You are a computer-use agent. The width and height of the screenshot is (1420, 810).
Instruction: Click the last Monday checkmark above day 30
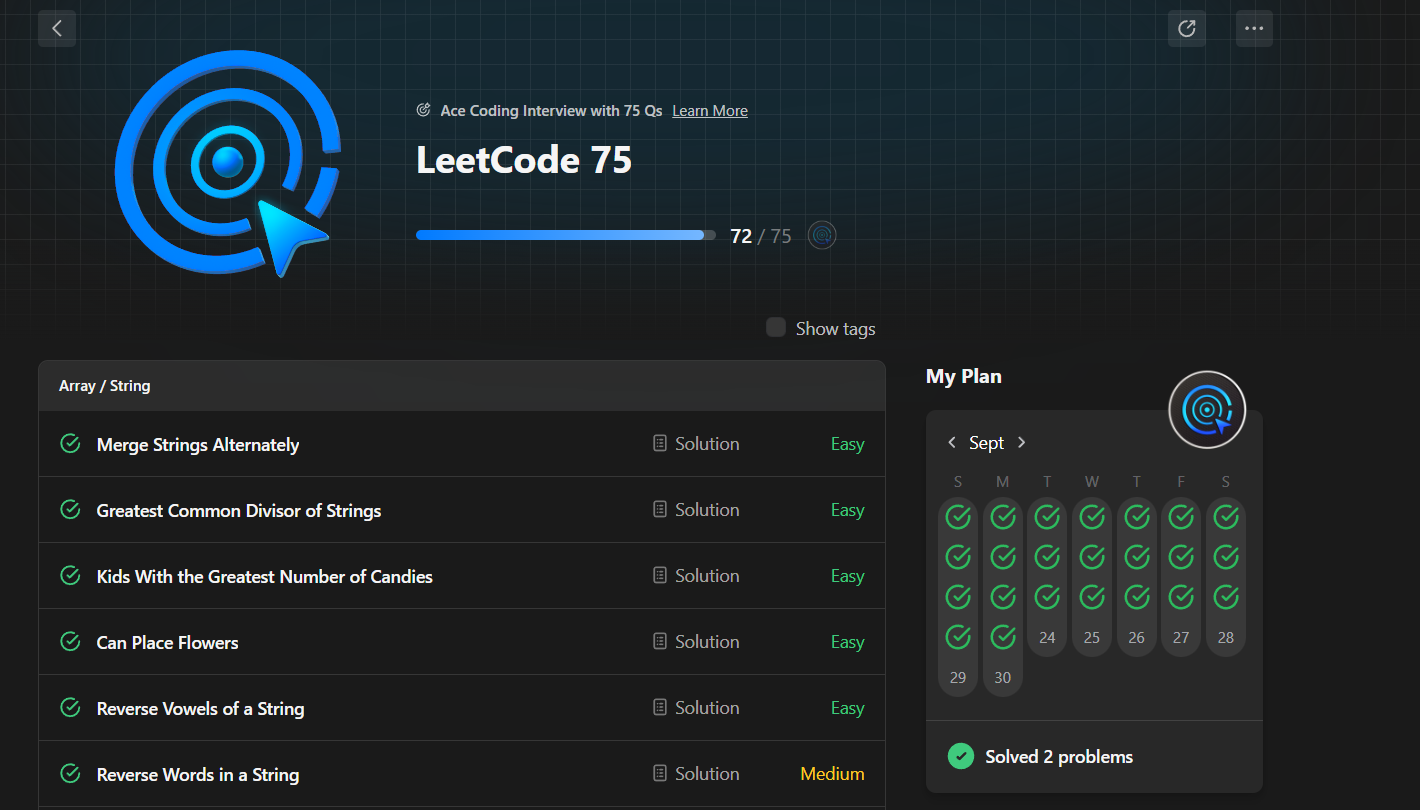coord(1003,637)
